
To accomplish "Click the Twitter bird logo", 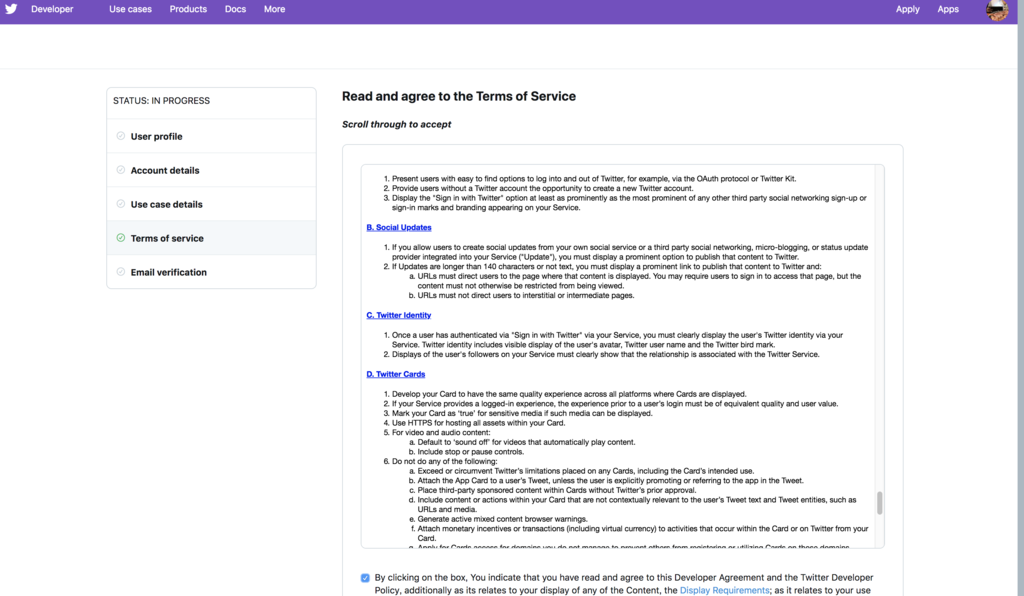I will point(11,9).
